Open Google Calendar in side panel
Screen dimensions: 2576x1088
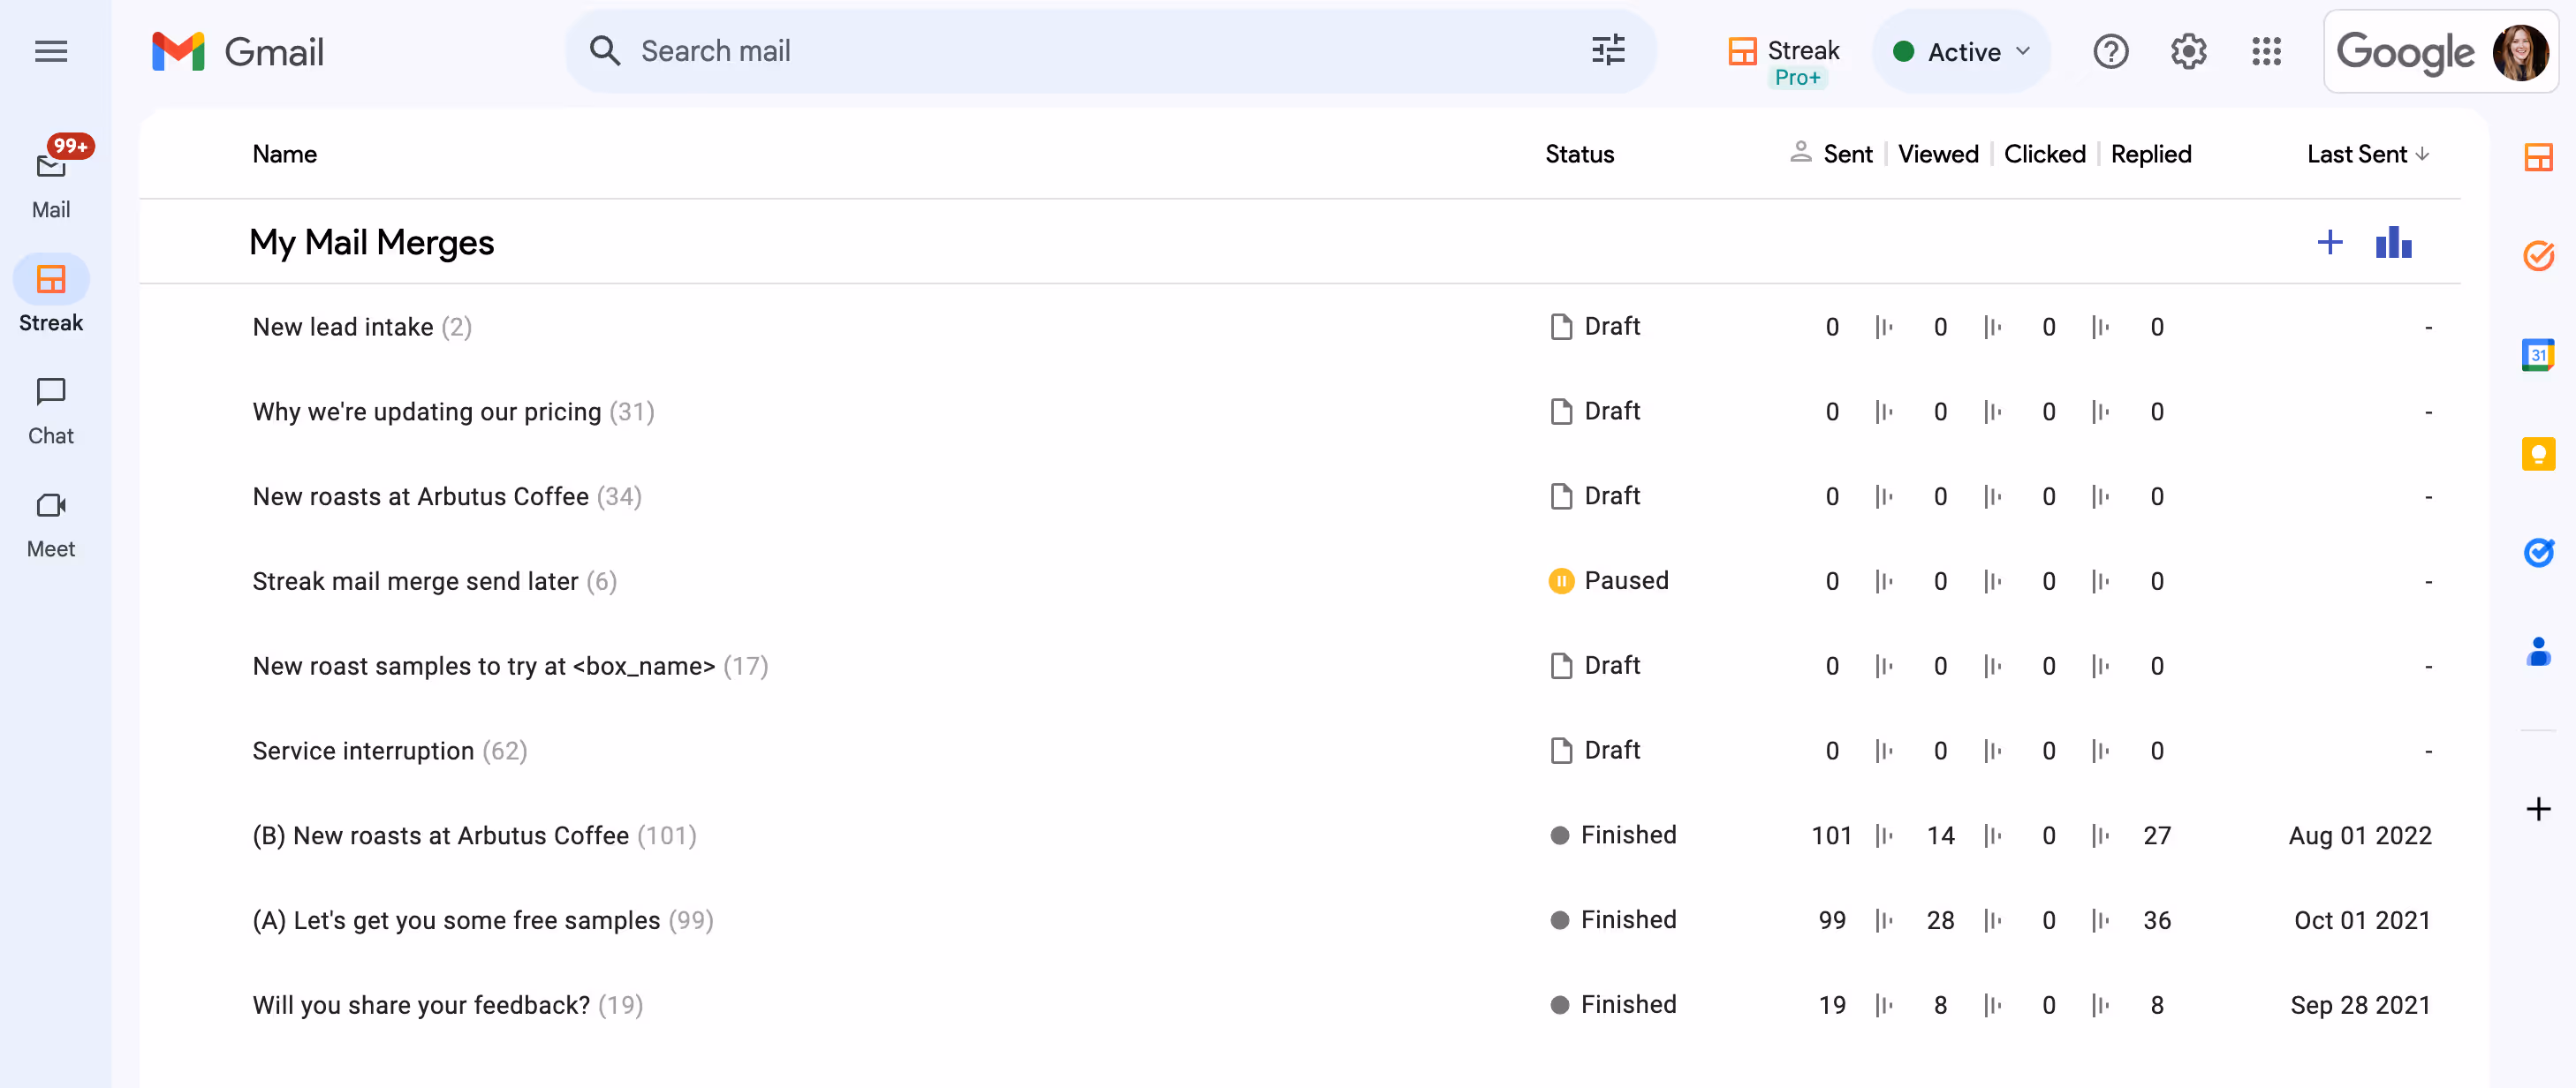2537,355
